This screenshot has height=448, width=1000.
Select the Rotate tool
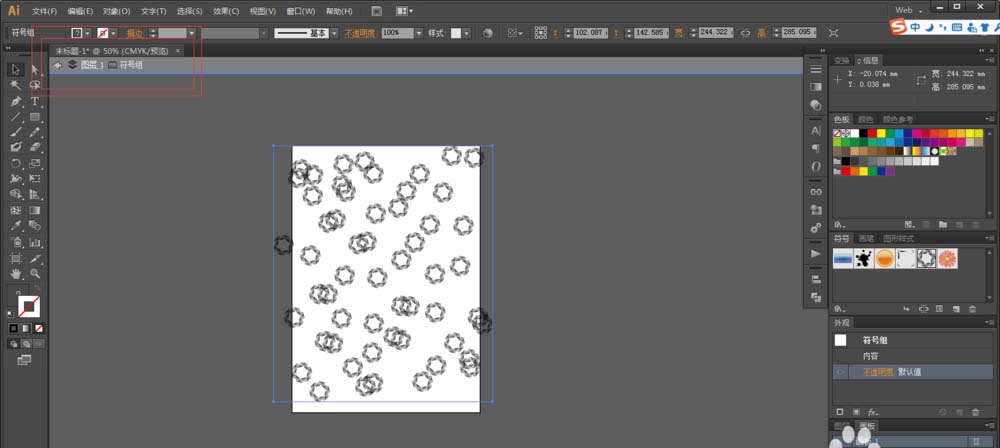click(16, 163)
